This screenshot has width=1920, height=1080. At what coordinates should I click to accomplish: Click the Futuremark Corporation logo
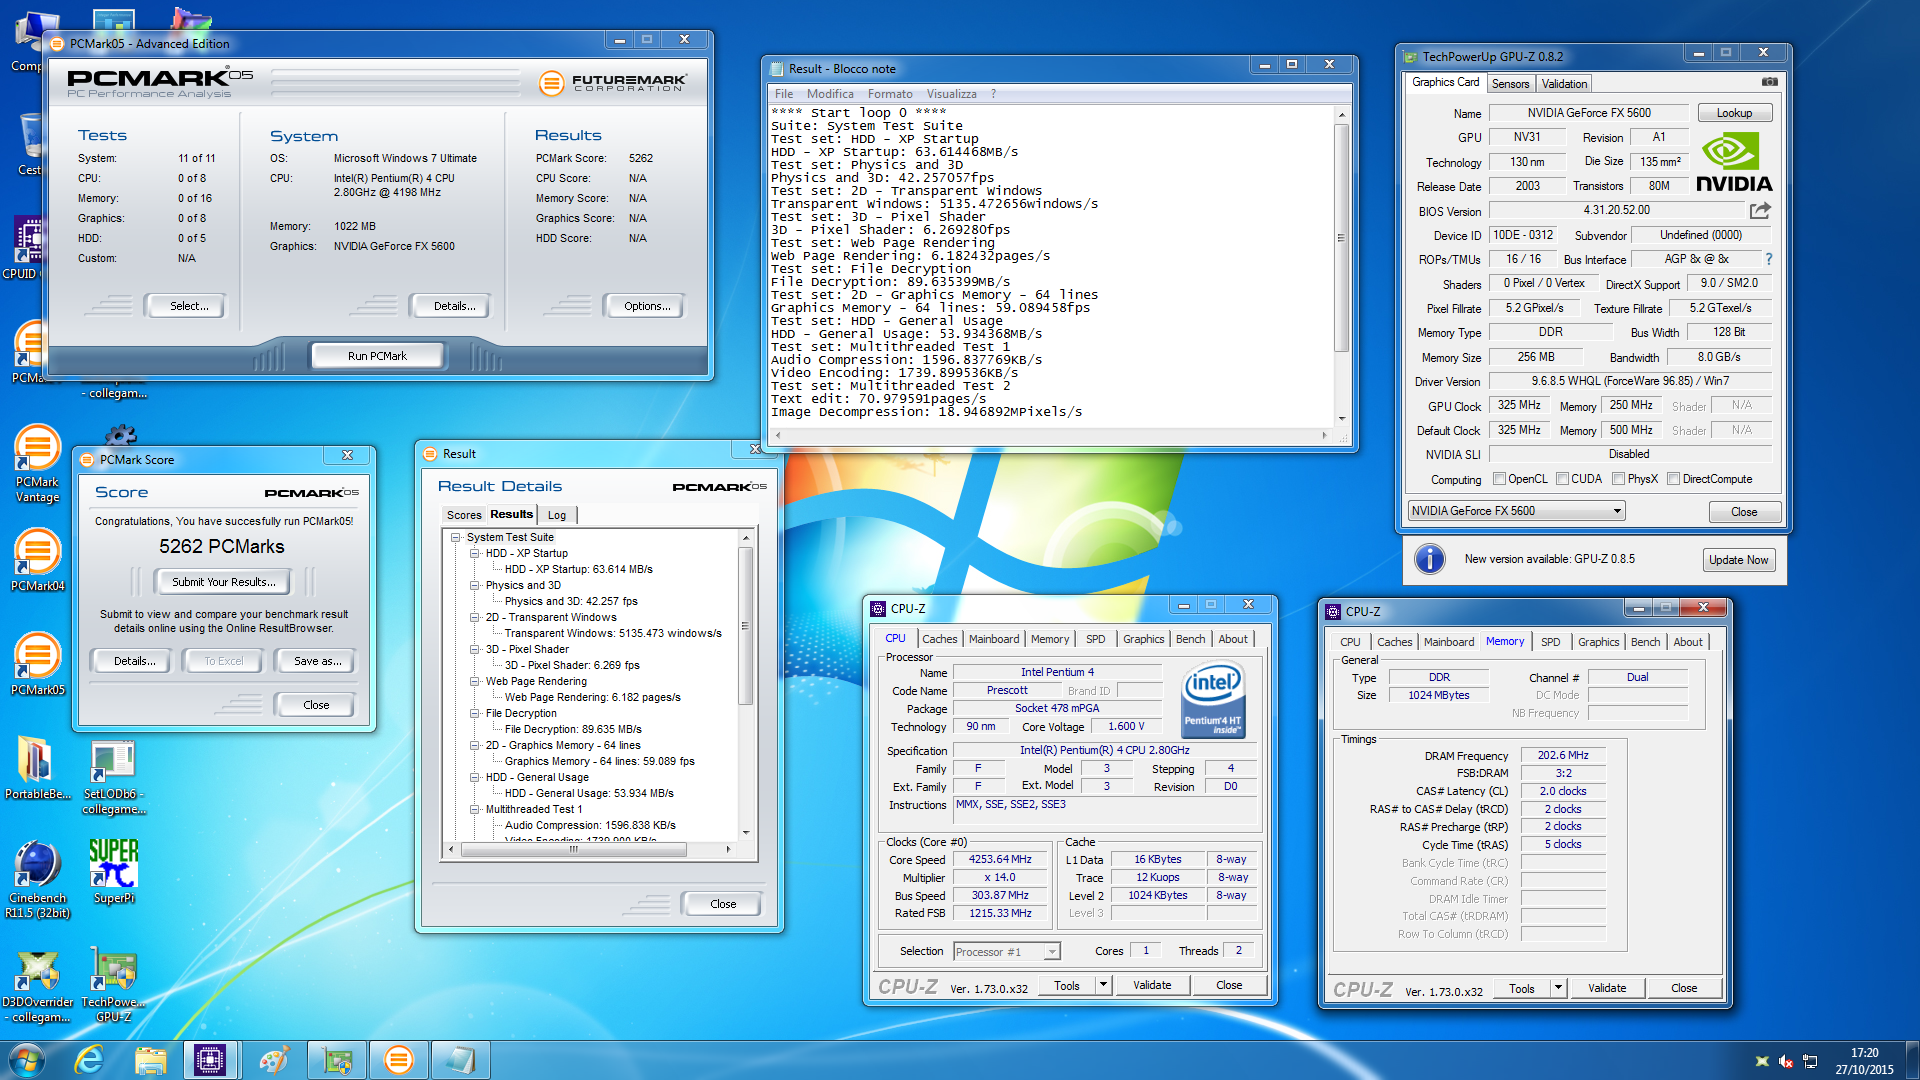click(612, 83)
